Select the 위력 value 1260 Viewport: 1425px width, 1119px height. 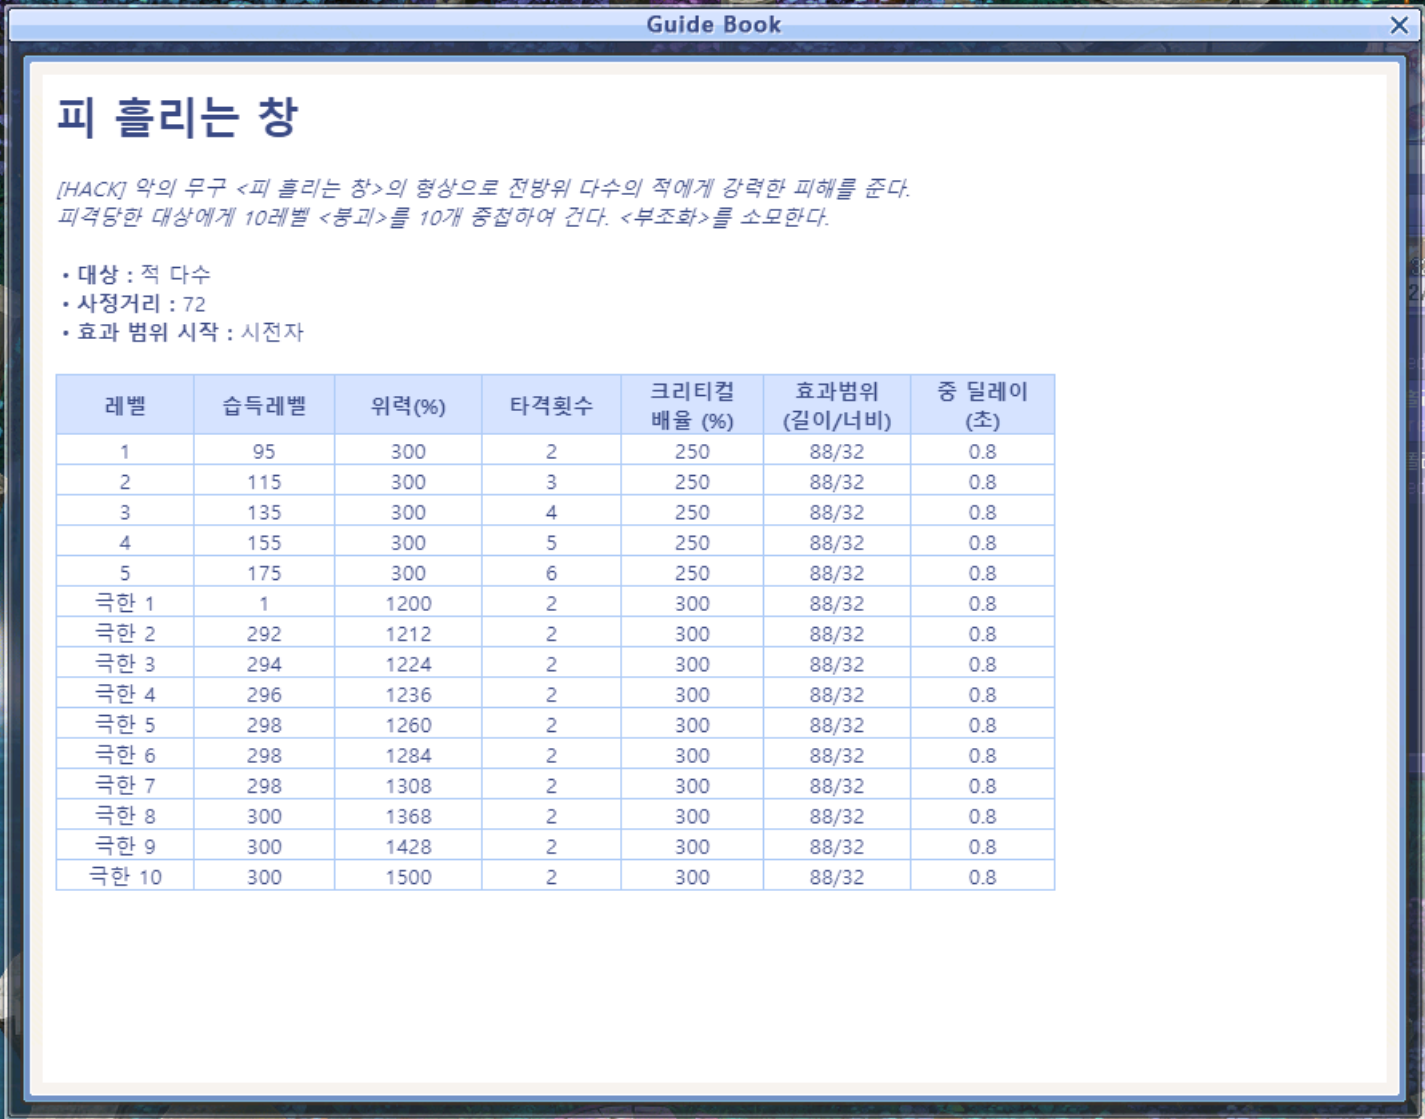click(x=408, y=725)
